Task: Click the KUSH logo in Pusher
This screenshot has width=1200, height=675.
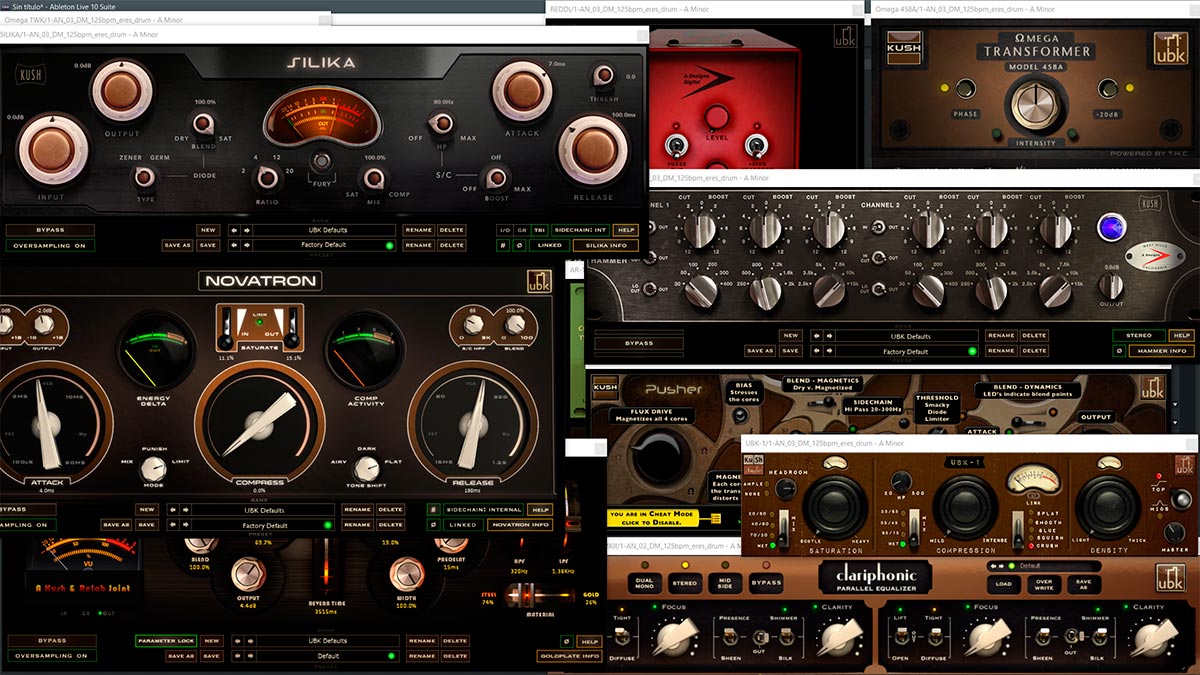Action: coord(605,387)
